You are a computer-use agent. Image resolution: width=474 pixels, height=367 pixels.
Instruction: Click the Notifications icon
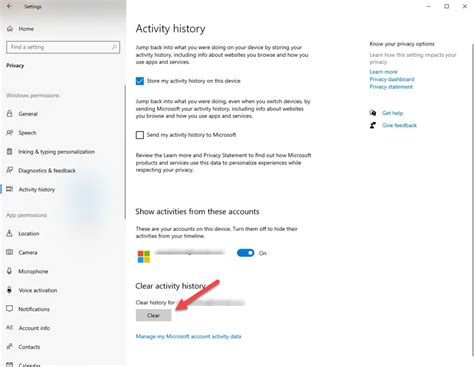point(10,309)
